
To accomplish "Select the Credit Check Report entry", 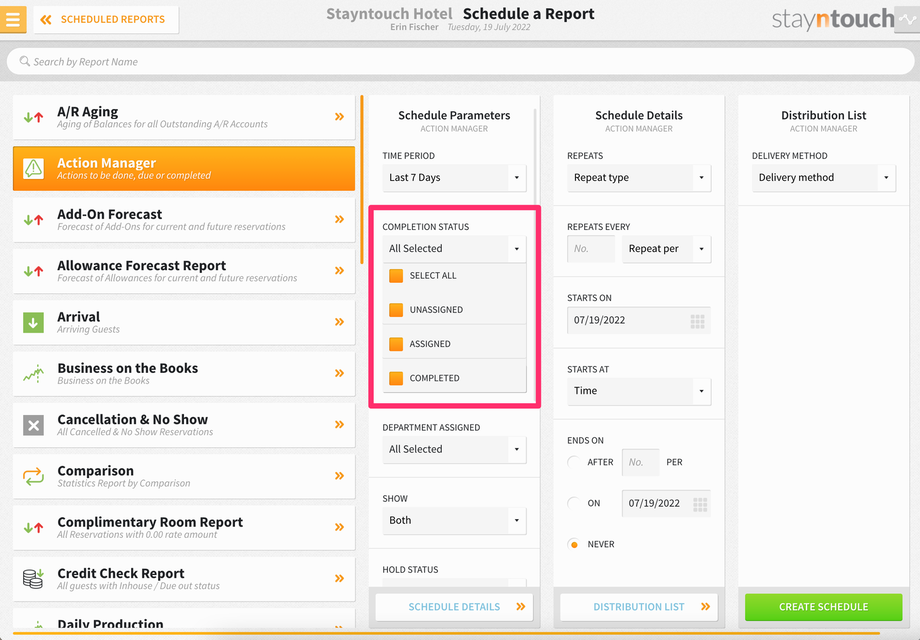I will tap(184, 578).
